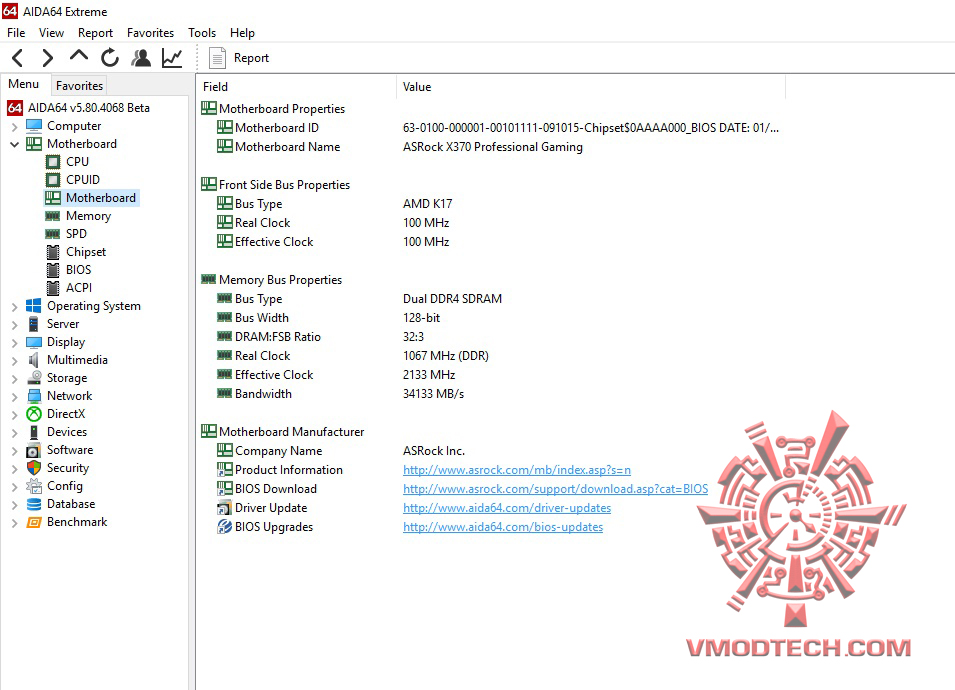Viewport: 955px width, 690px height.
Task: Expand the Network tree node
Action: coord(15,396)
